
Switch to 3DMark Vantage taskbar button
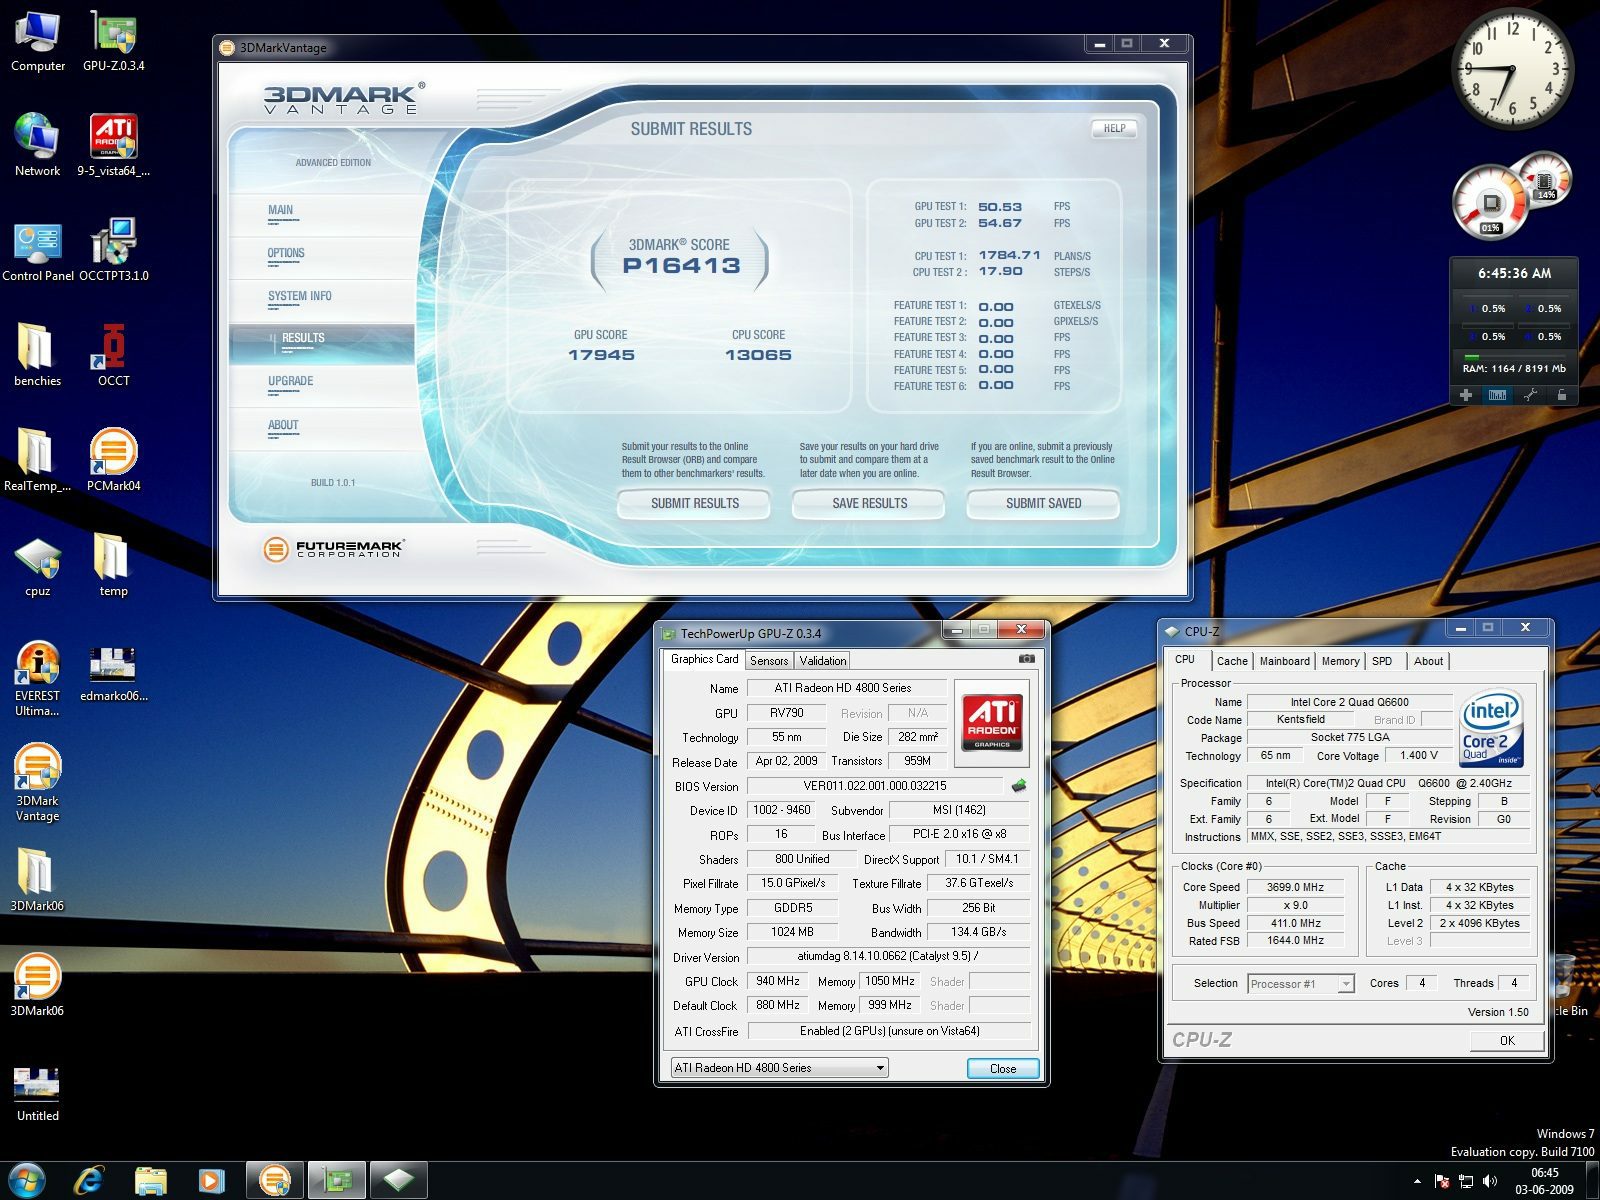point(274,1181)
